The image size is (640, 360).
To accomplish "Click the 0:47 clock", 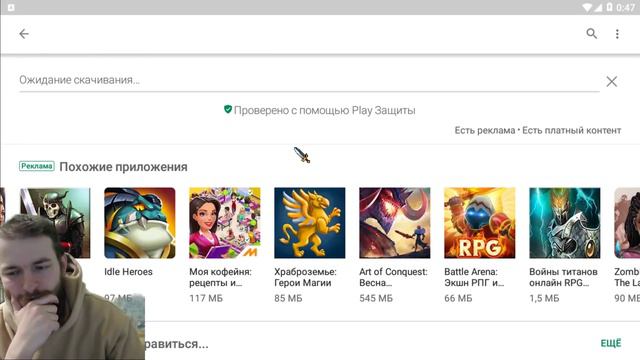I will pos(625,7).
